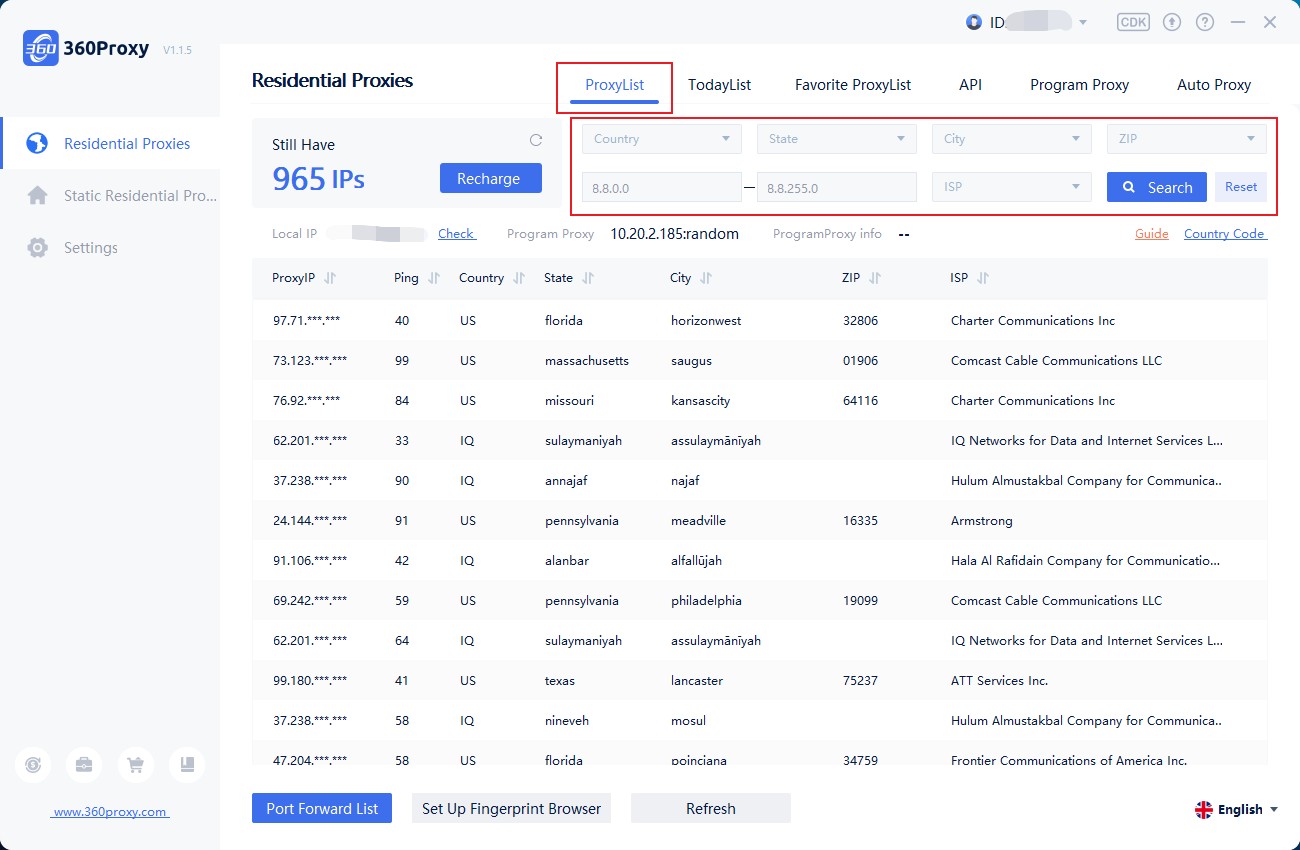
Task: Open the Favorite ProxyList tab
Action: tap(853, 85)
